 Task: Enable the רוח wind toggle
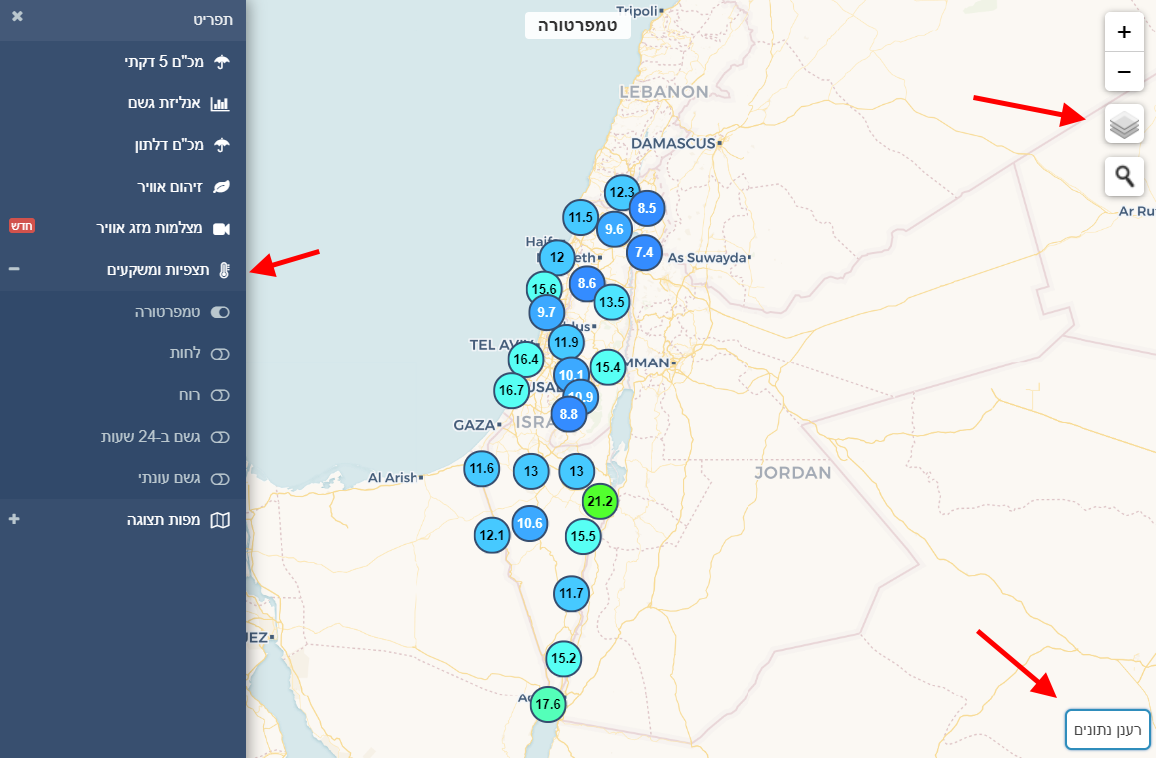(220, 395)
